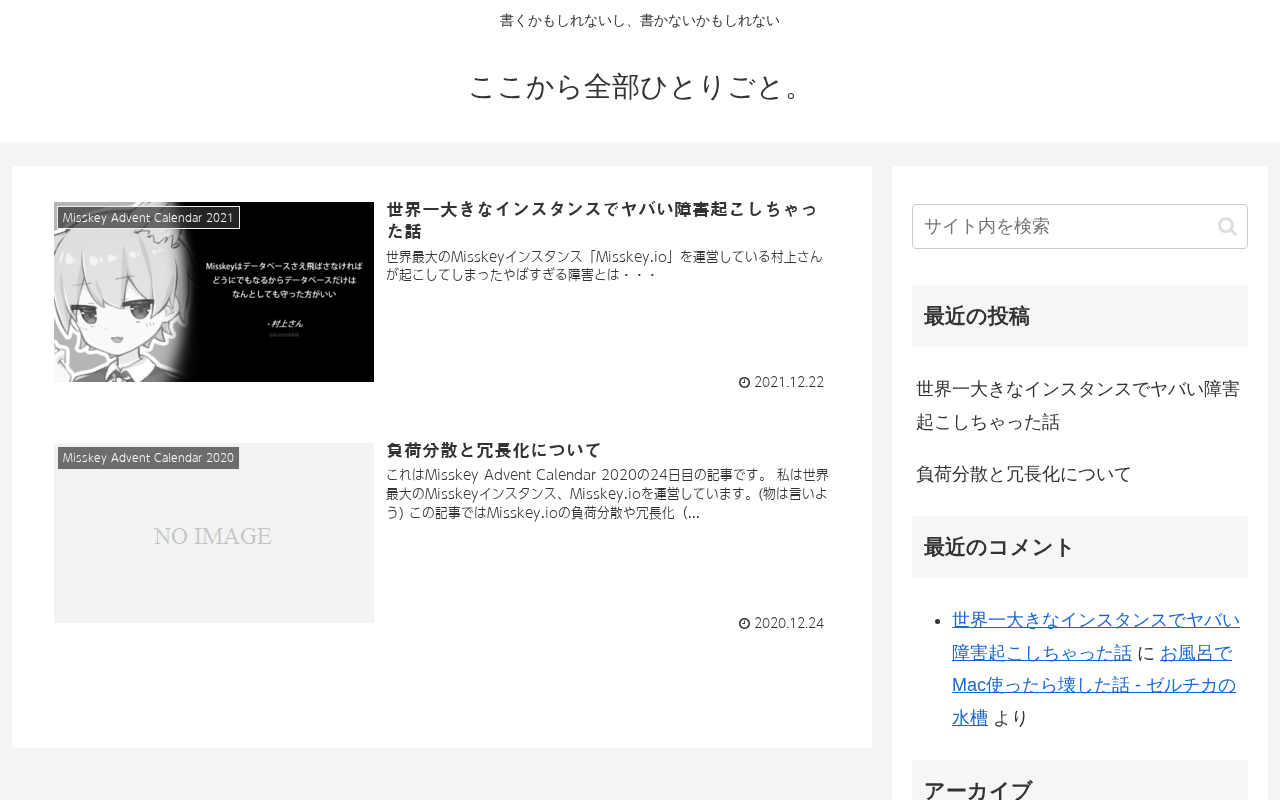Open the commented article link in 最近のコメント
Screen dimensions: 1280x800
pos(1095,636)
